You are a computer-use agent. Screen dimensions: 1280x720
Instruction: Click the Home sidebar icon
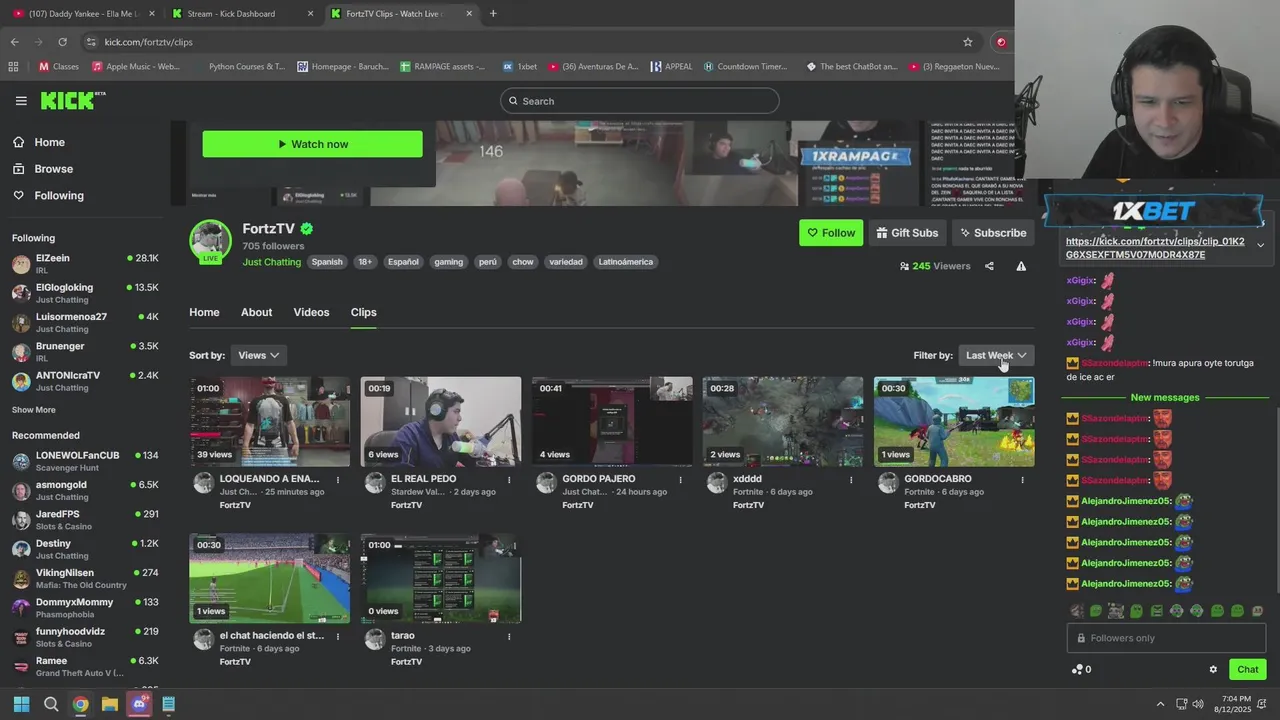click(19, 142)
